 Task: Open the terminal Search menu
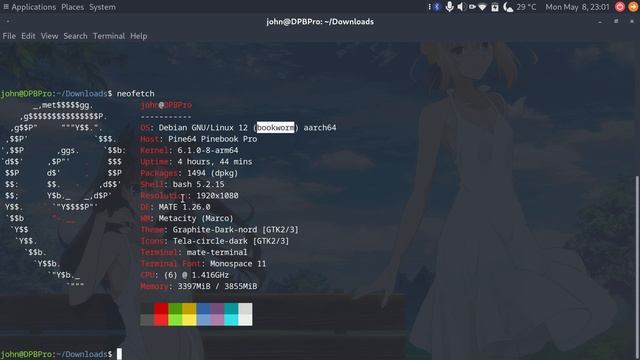click(x=75, y=36)
